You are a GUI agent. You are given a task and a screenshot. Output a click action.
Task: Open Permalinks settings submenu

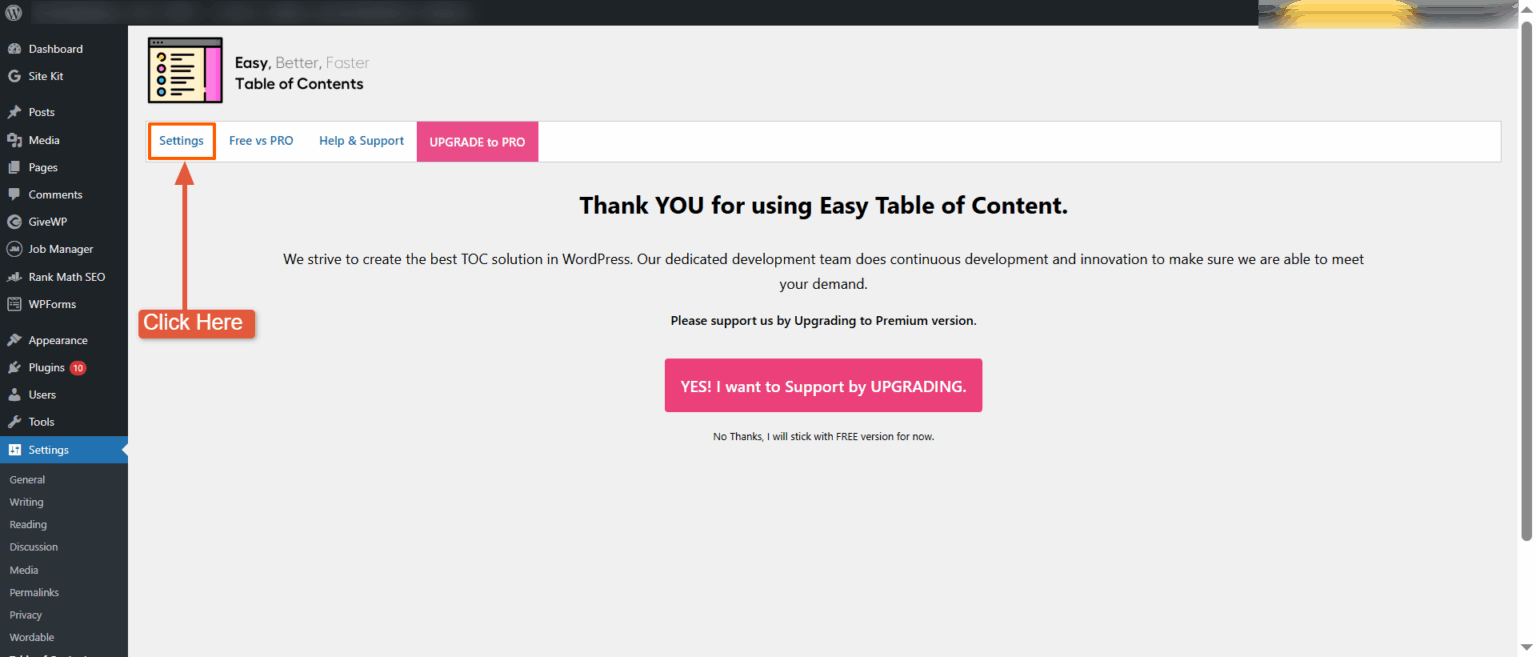point(34,593)
